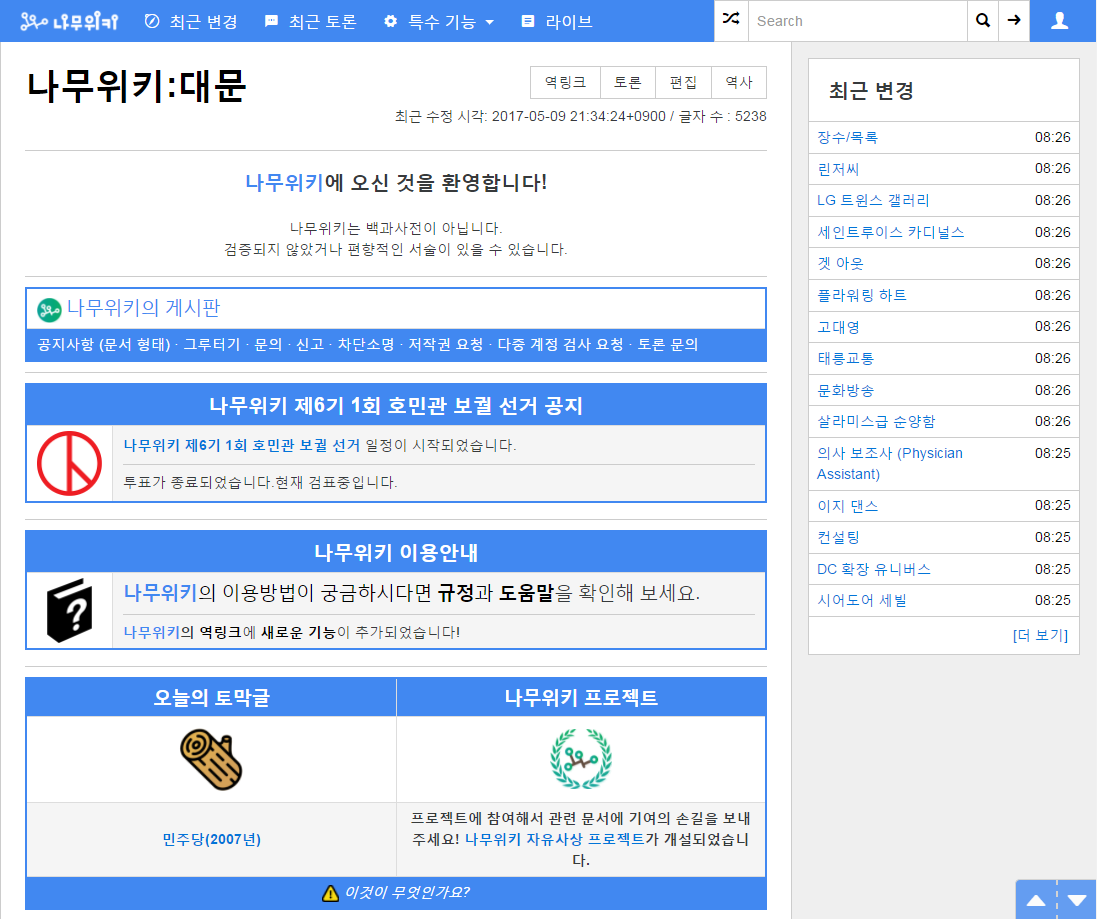Click the red ballot icon in the election notice

pyautogui.click(x=68, y=462)
